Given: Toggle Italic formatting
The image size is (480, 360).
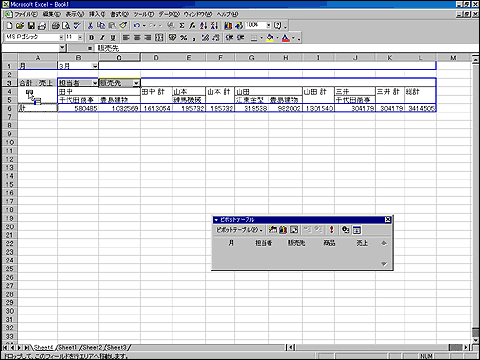Looking at the screenshot, I should (102, 38).
